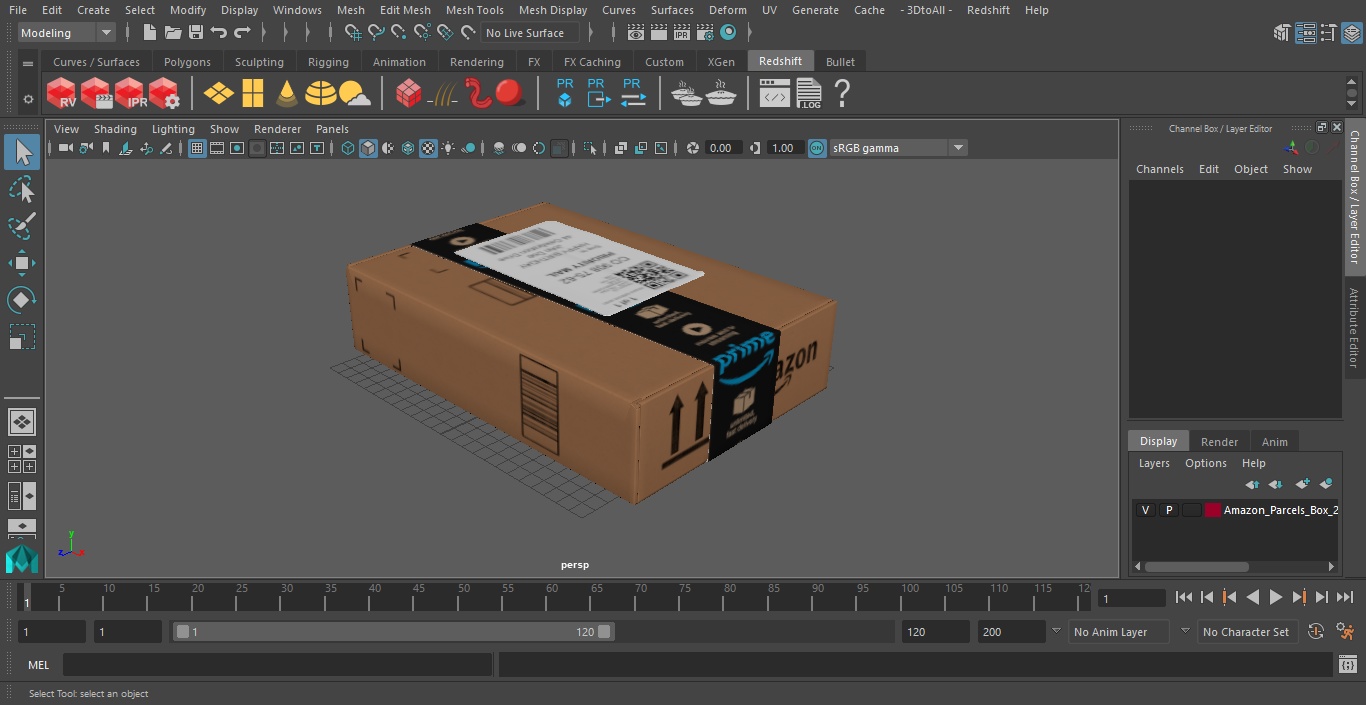The image size is (1366, 705).
Task: Click the layer list horizontal scrollbar
Action: (x=1196, y=566)
